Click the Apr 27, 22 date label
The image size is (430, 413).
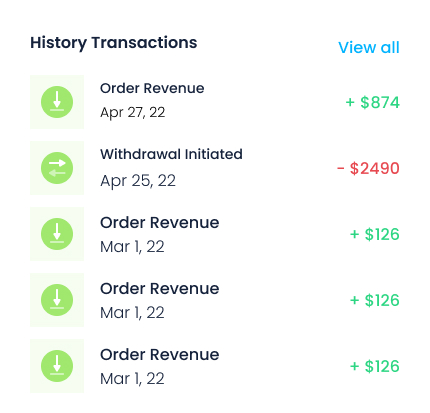pos(133,113)
